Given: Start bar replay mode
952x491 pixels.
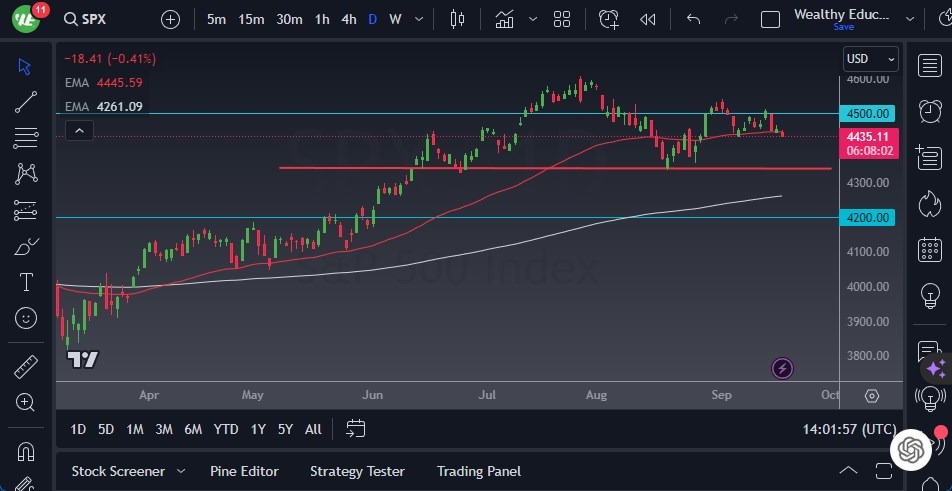Looking at the screenshot, I should (x=648, y=19).
